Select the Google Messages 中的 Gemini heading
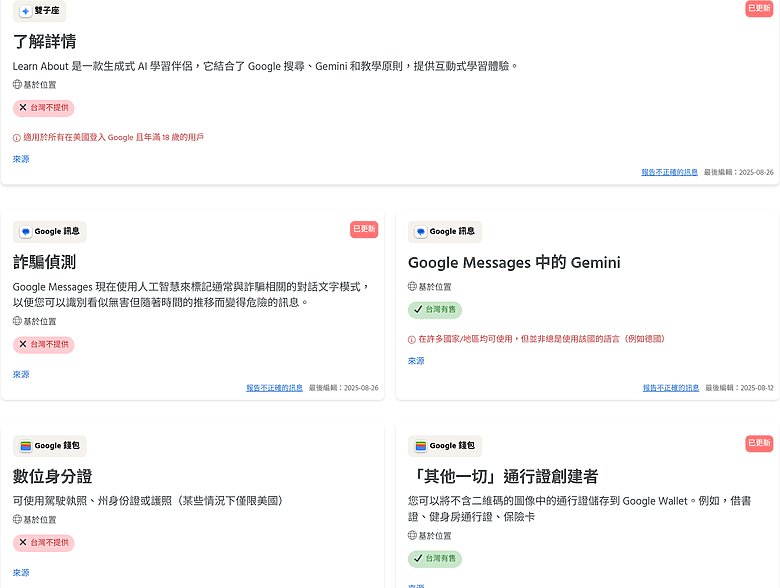 click(514, 263)
